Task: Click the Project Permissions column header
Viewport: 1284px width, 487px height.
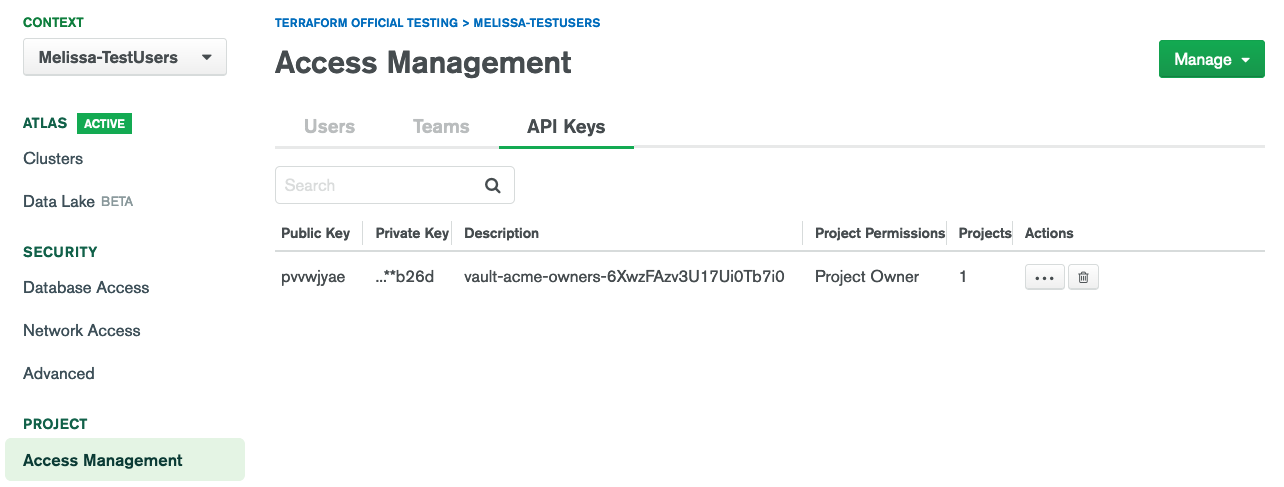Action: pos(879,233)
